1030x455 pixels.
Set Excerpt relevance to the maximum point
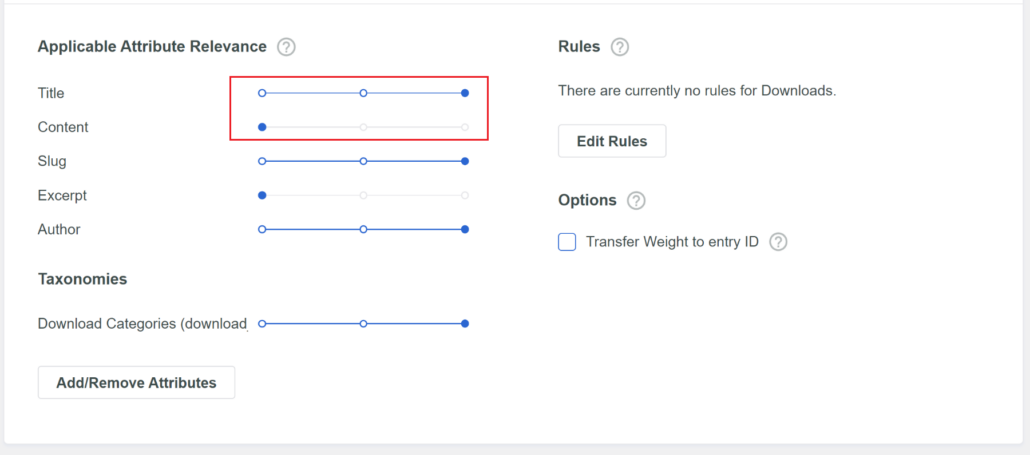[465, 196]
